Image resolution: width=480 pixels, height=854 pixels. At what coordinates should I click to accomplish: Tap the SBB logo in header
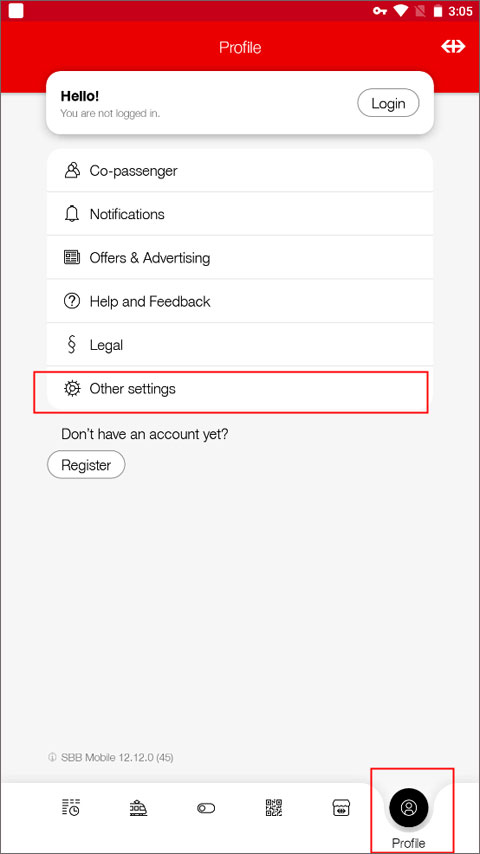(453, 47)
